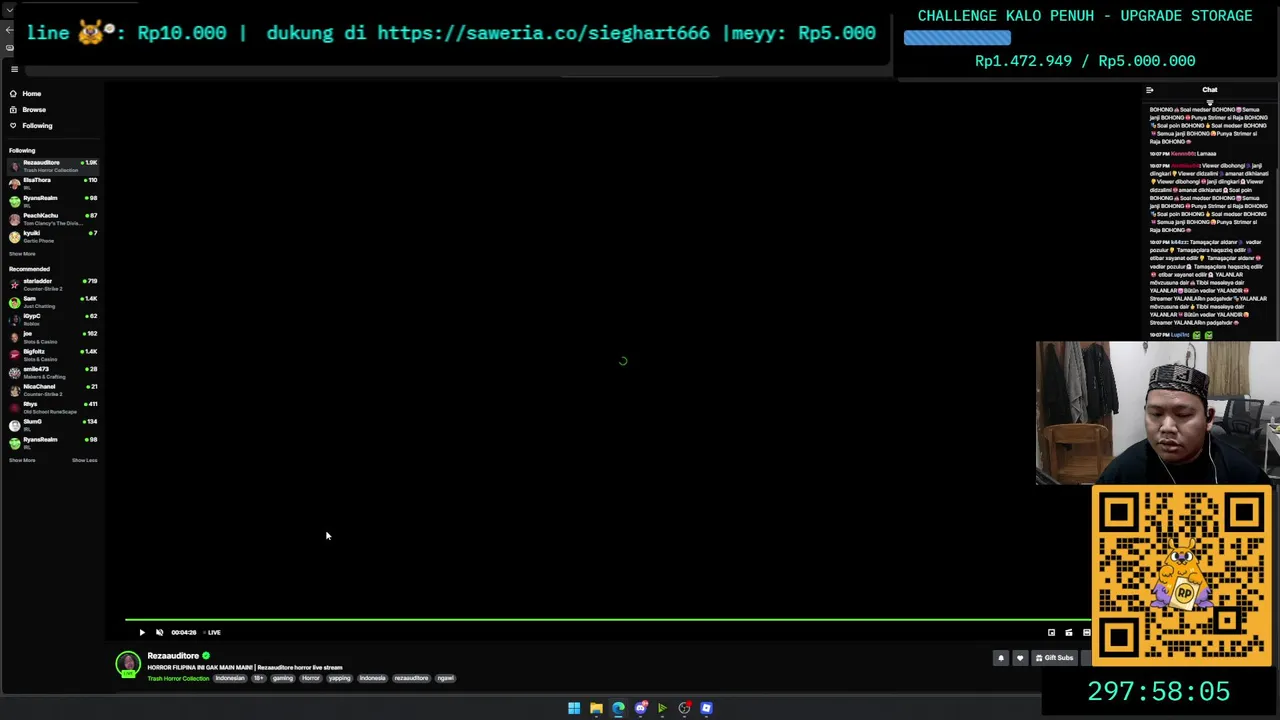Viewport: 1280px width, 720px height.
Task: Click the heart follow icon
Action: (1020, 658)
